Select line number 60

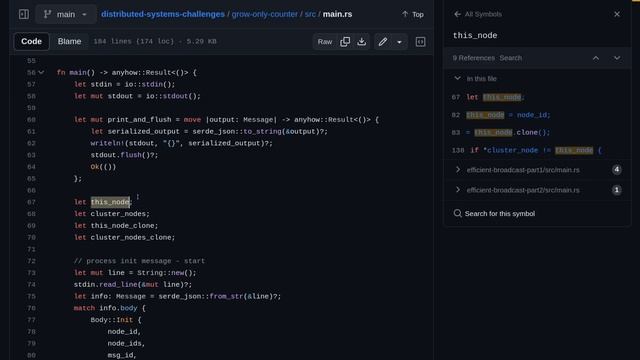point(31,120)
